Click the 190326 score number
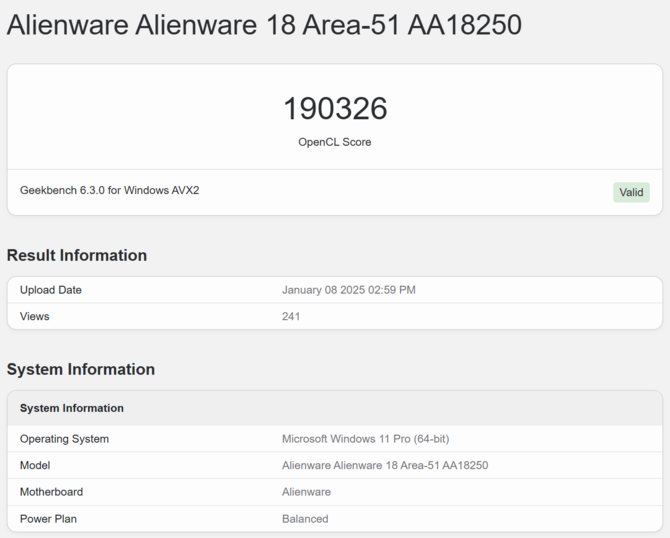Viewport: 670px width, 538px height. click(x=335, y=108)
